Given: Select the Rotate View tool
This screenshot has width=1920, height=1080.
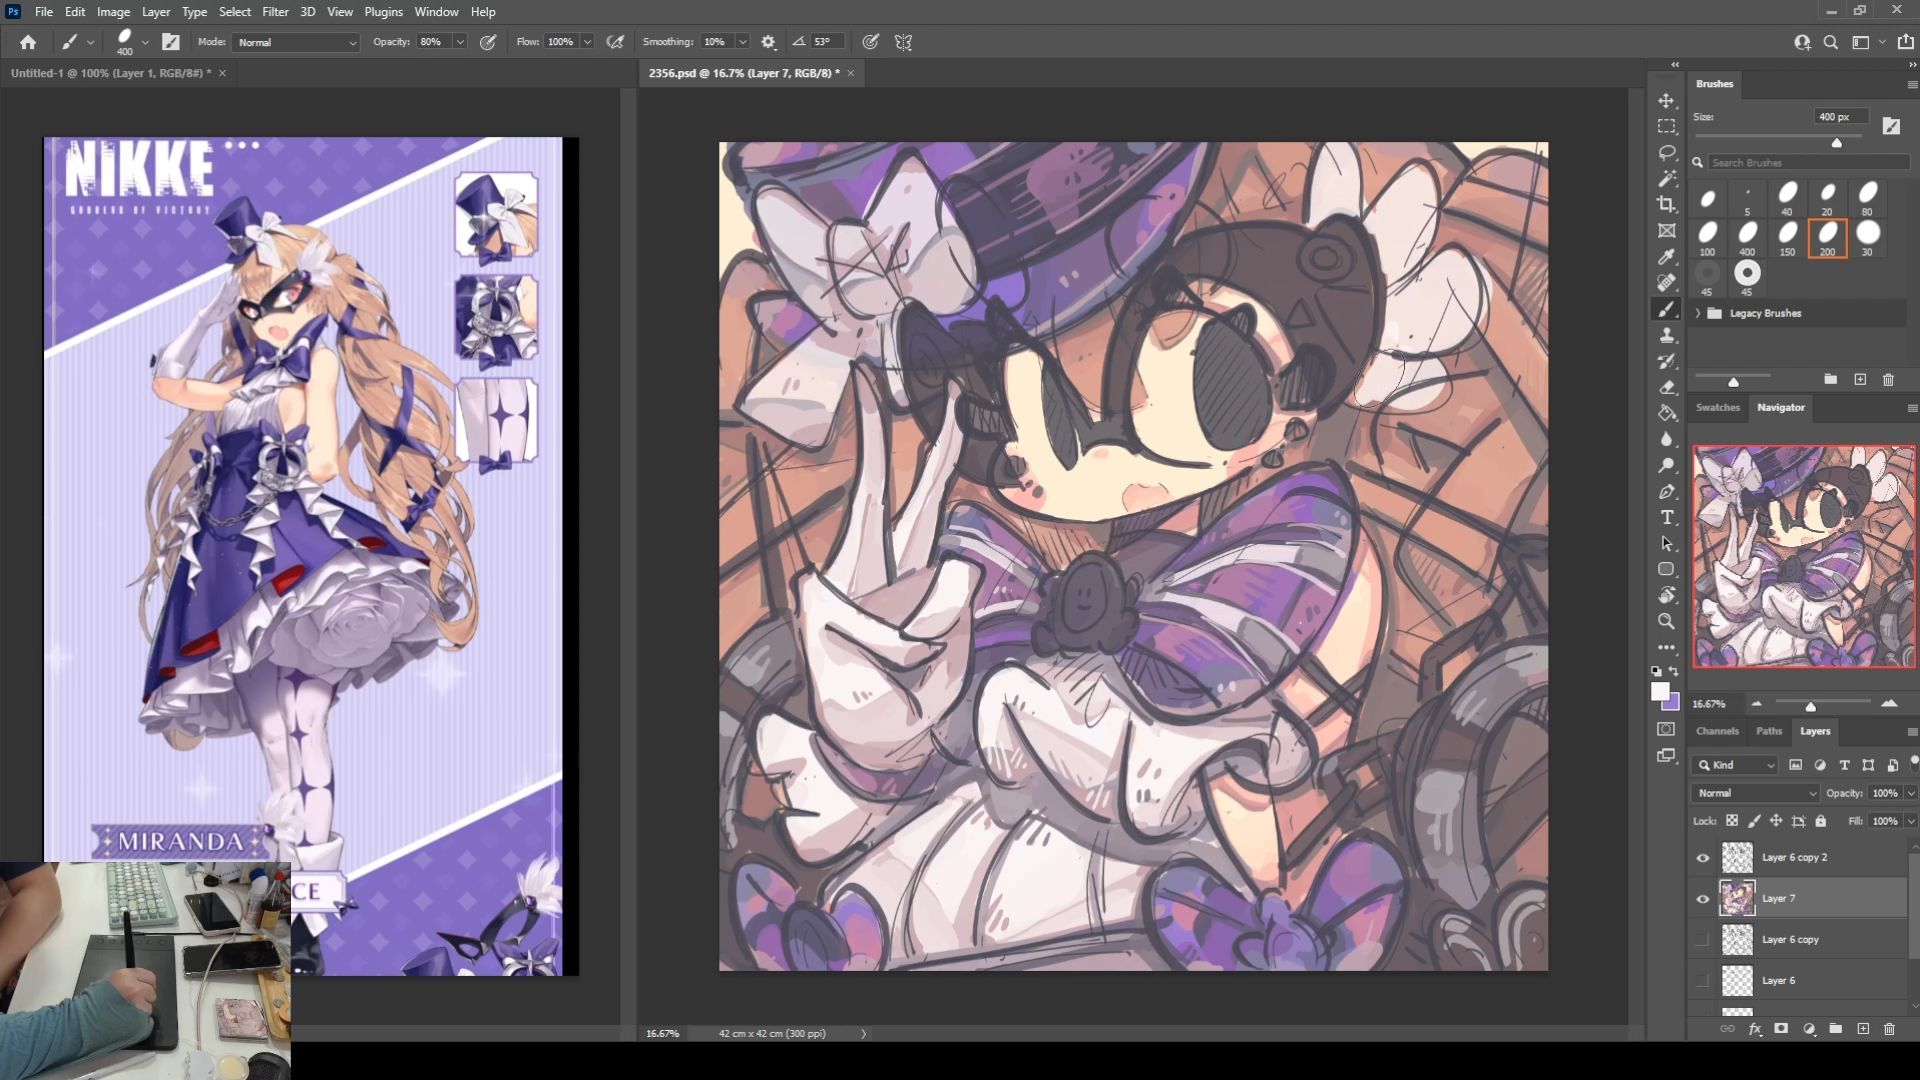Looking at the screenshot, I should click(1666, 596).
